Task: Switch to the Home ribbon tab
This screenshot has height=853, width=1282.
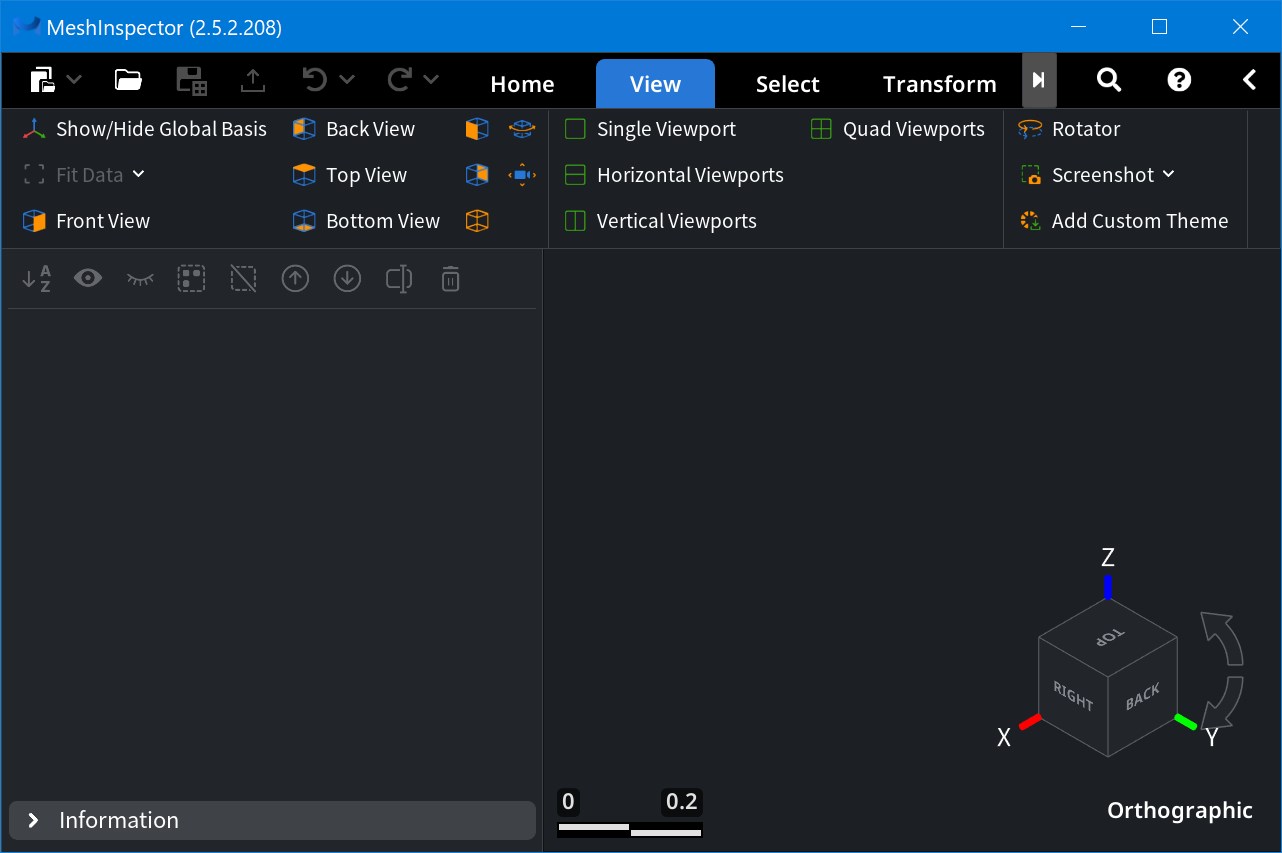Action: coord(522,84)
